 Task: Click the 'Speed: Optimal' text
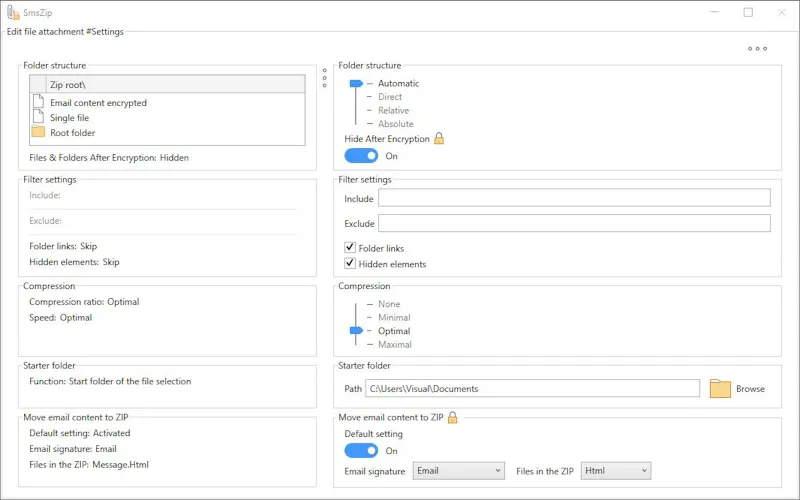pos(61,317)
